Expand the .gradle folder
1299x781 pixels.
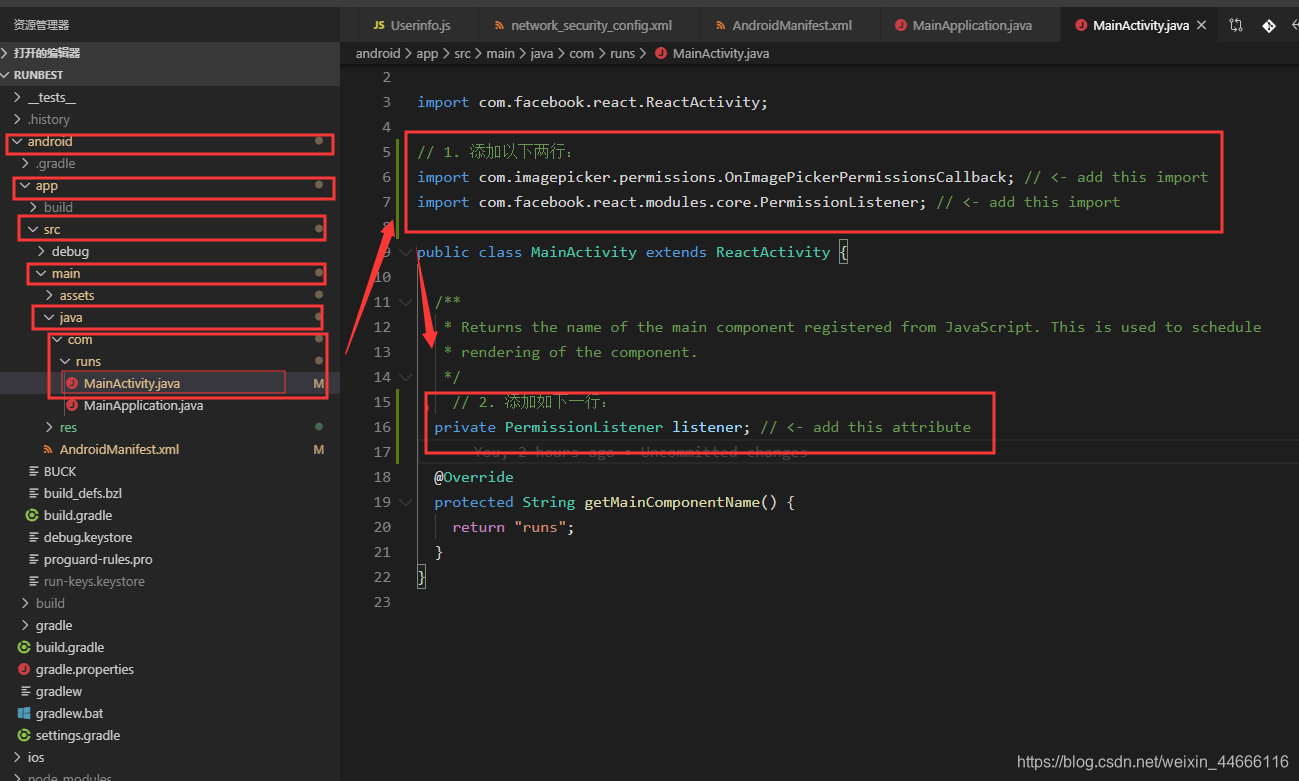click(x=170, y=163)
